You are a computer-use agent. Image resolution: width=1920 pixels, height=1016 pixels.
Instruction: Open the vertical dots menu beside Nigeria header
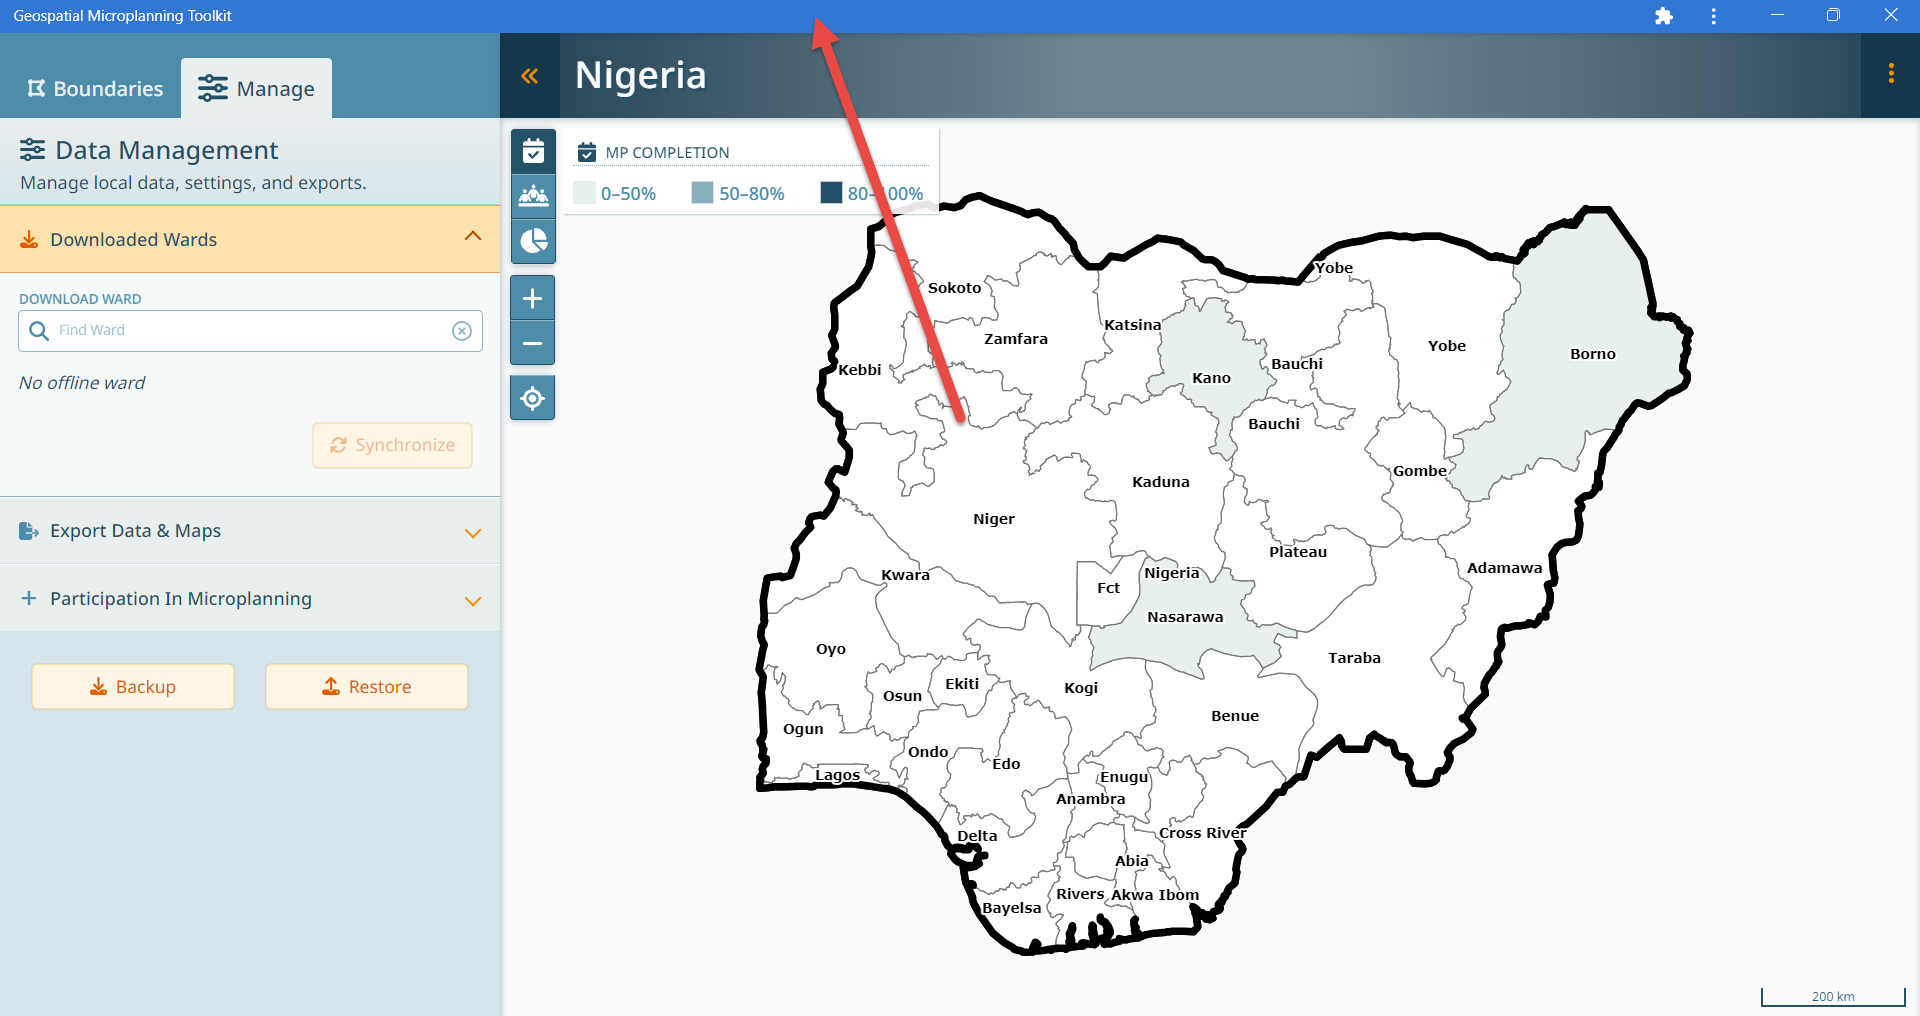point(1890,74)
